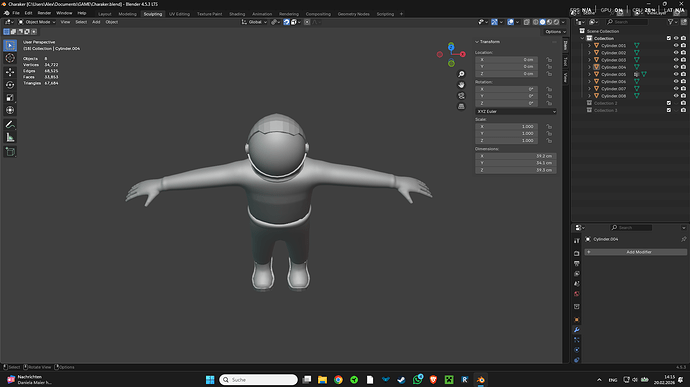Open the Physics properties tab

[576, 350]
